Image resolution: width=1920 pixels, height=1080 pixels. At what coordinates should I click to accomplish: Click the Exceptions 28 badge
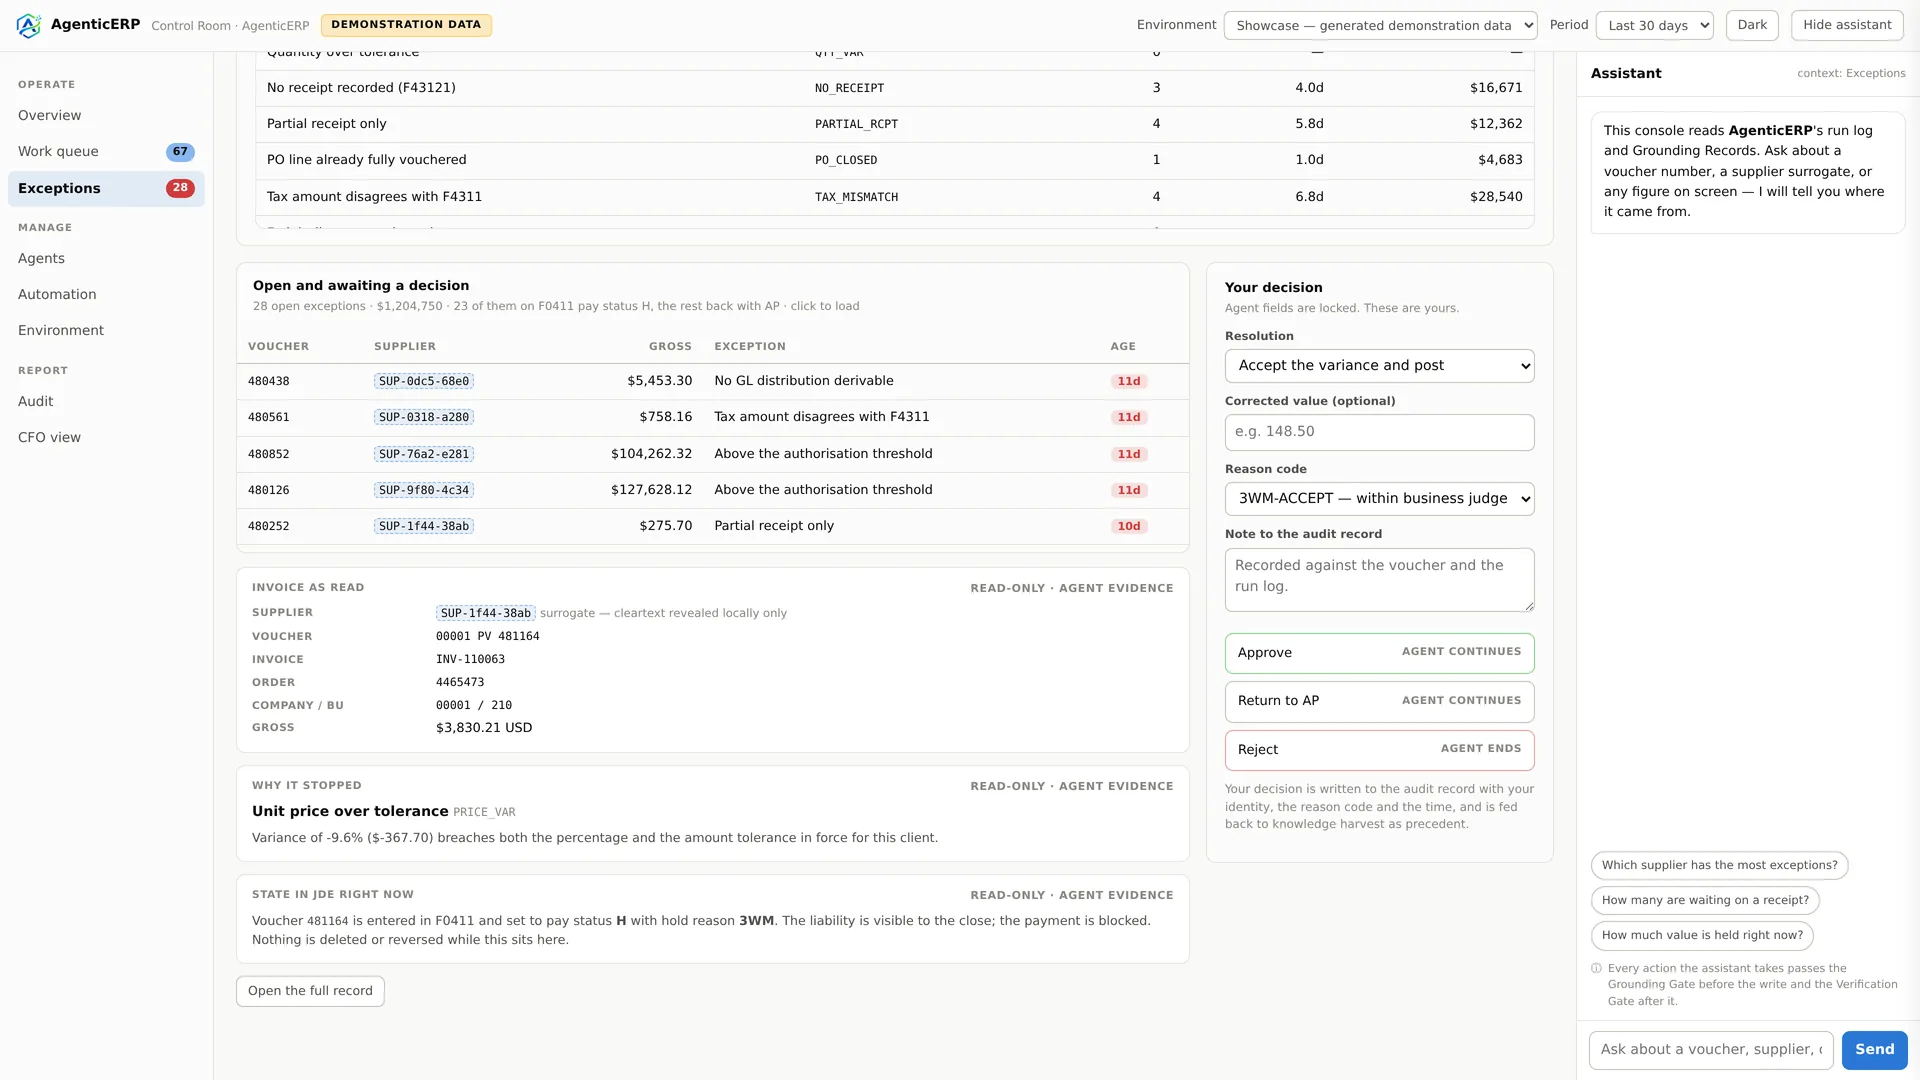[180, 188]
